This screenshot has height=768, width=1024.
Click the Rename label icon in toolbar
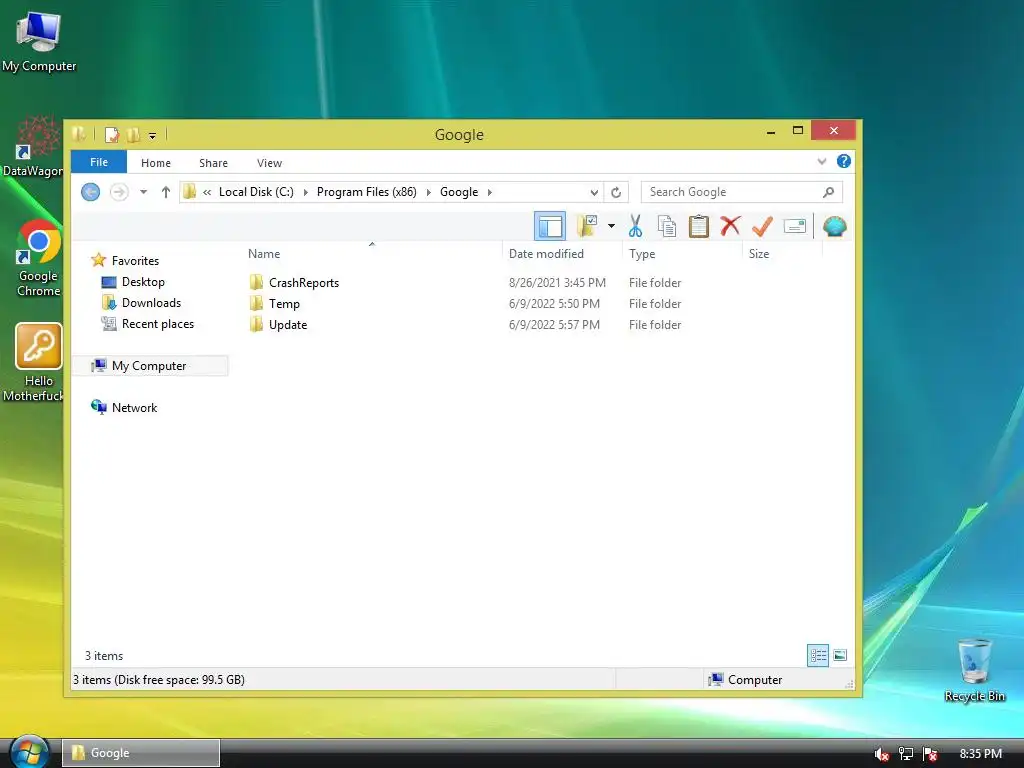[795, 226]
